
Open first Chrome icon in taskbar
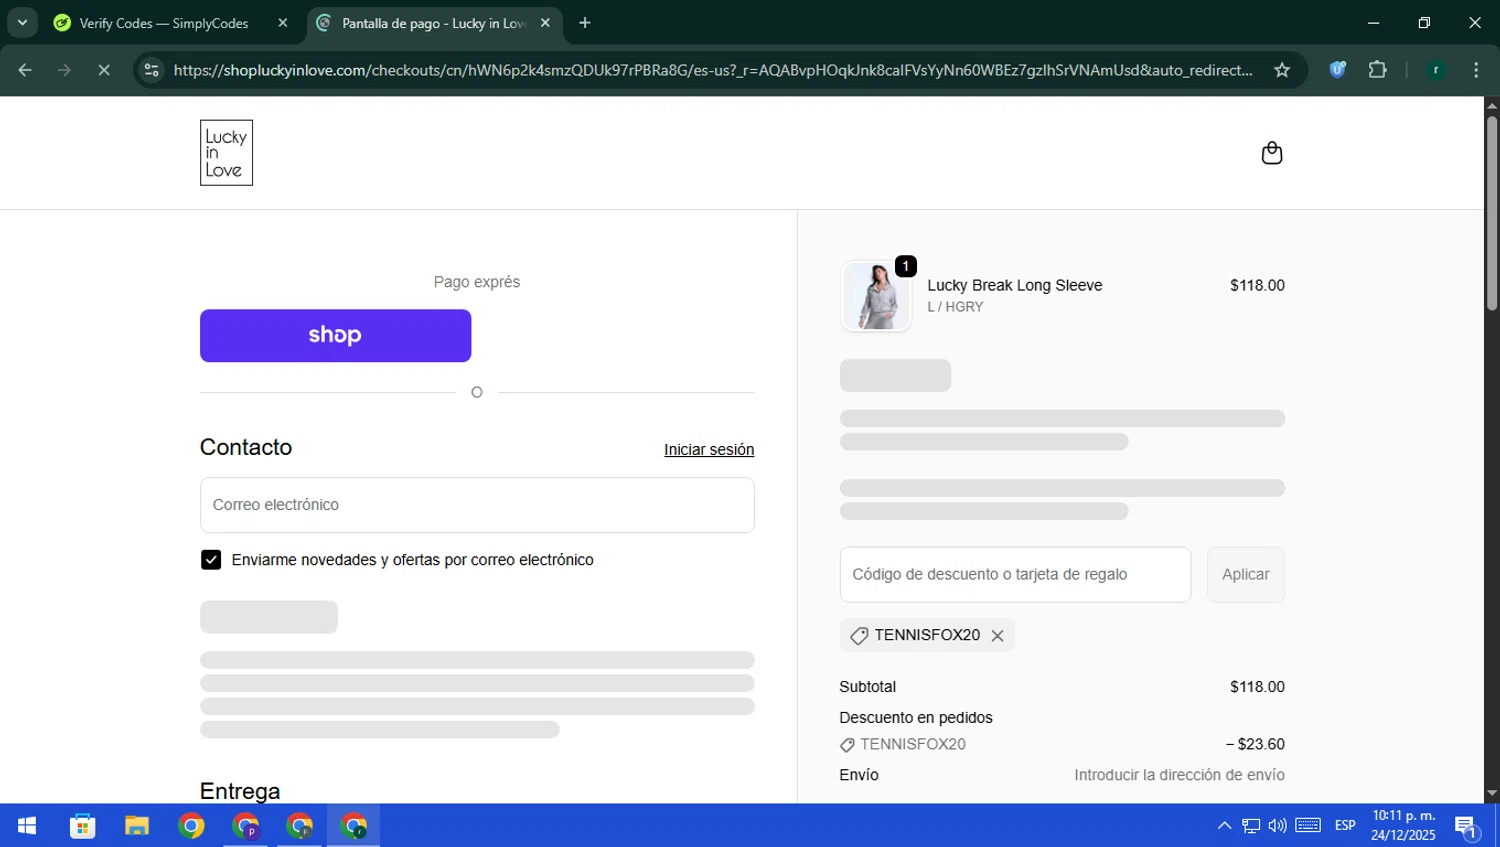(x=191, y=826)
